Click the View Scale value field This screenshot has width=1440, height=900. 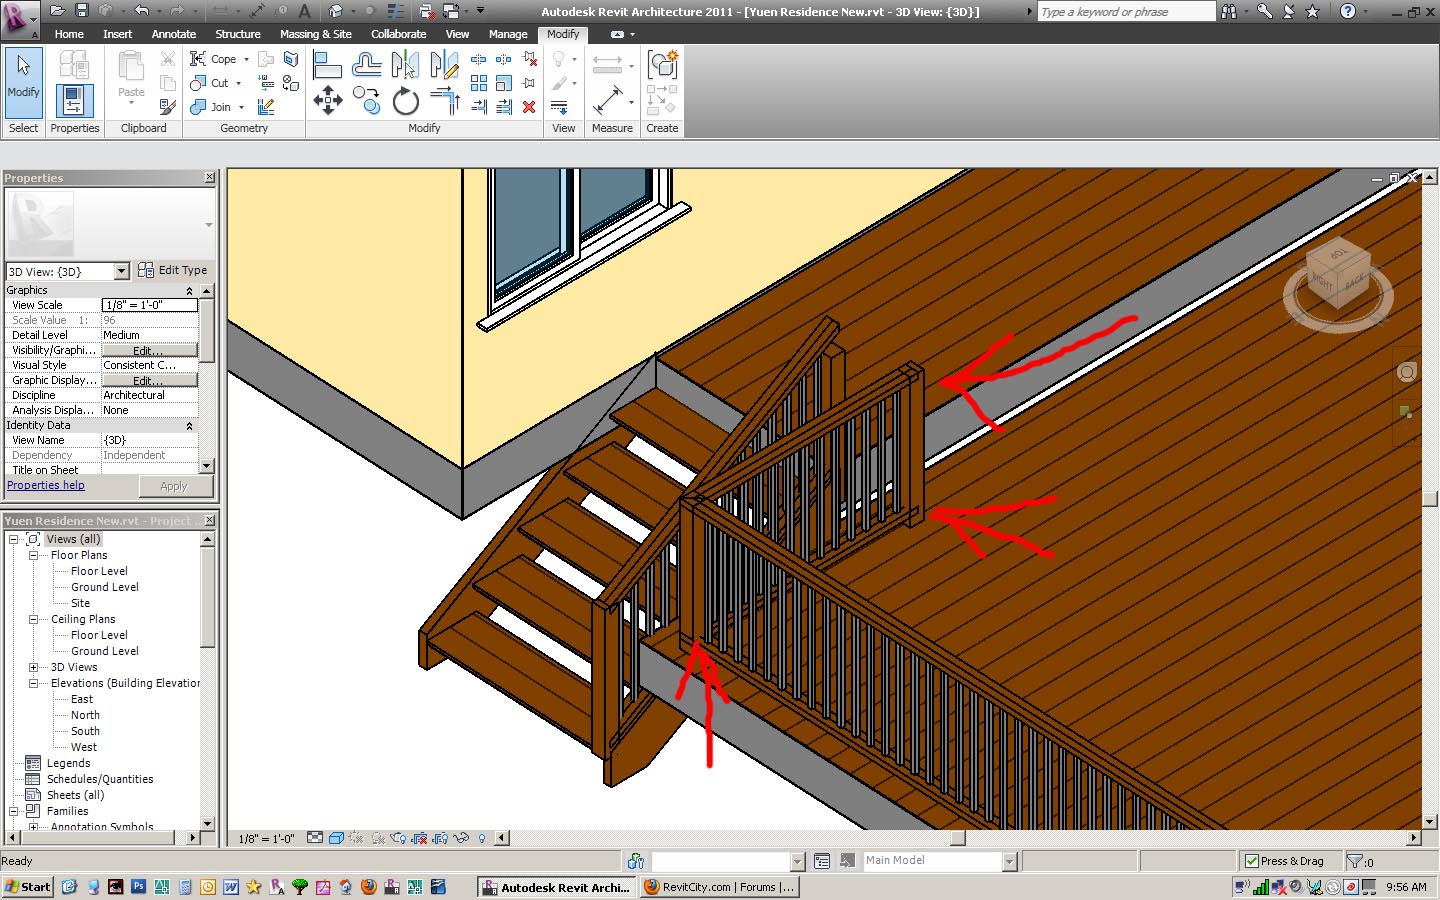click(x=150, y=305)
